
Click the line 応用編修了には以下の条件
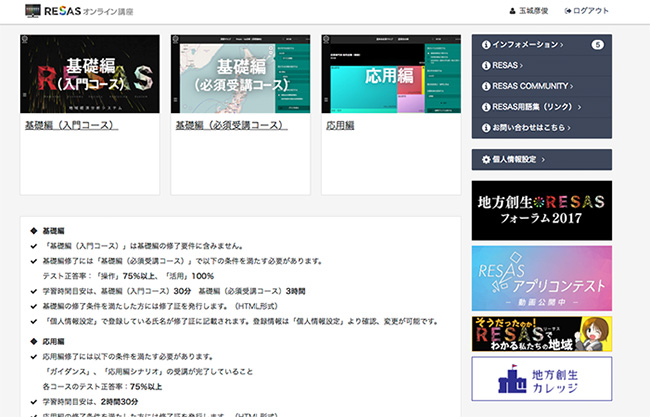click(128, 356)
